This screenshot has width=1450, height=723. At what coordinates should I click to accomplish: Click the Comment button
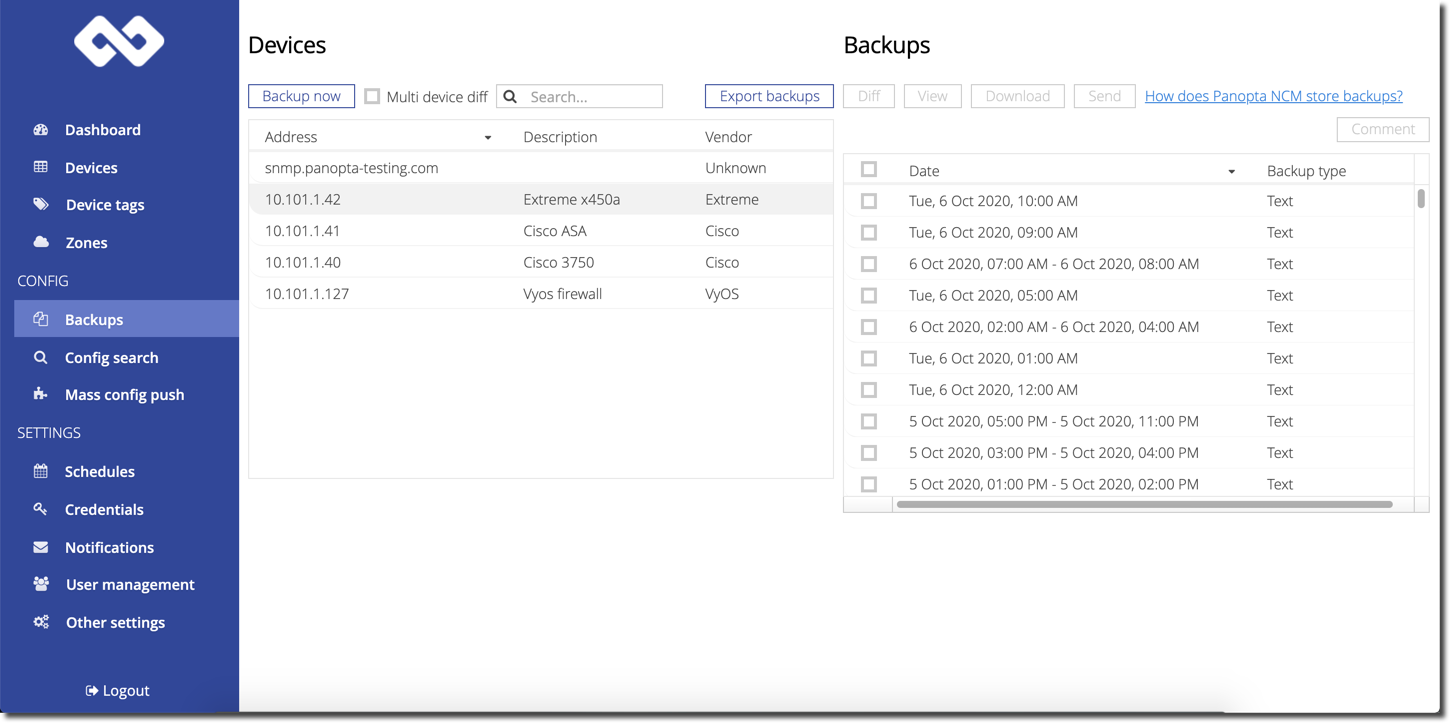(1383, 129)
